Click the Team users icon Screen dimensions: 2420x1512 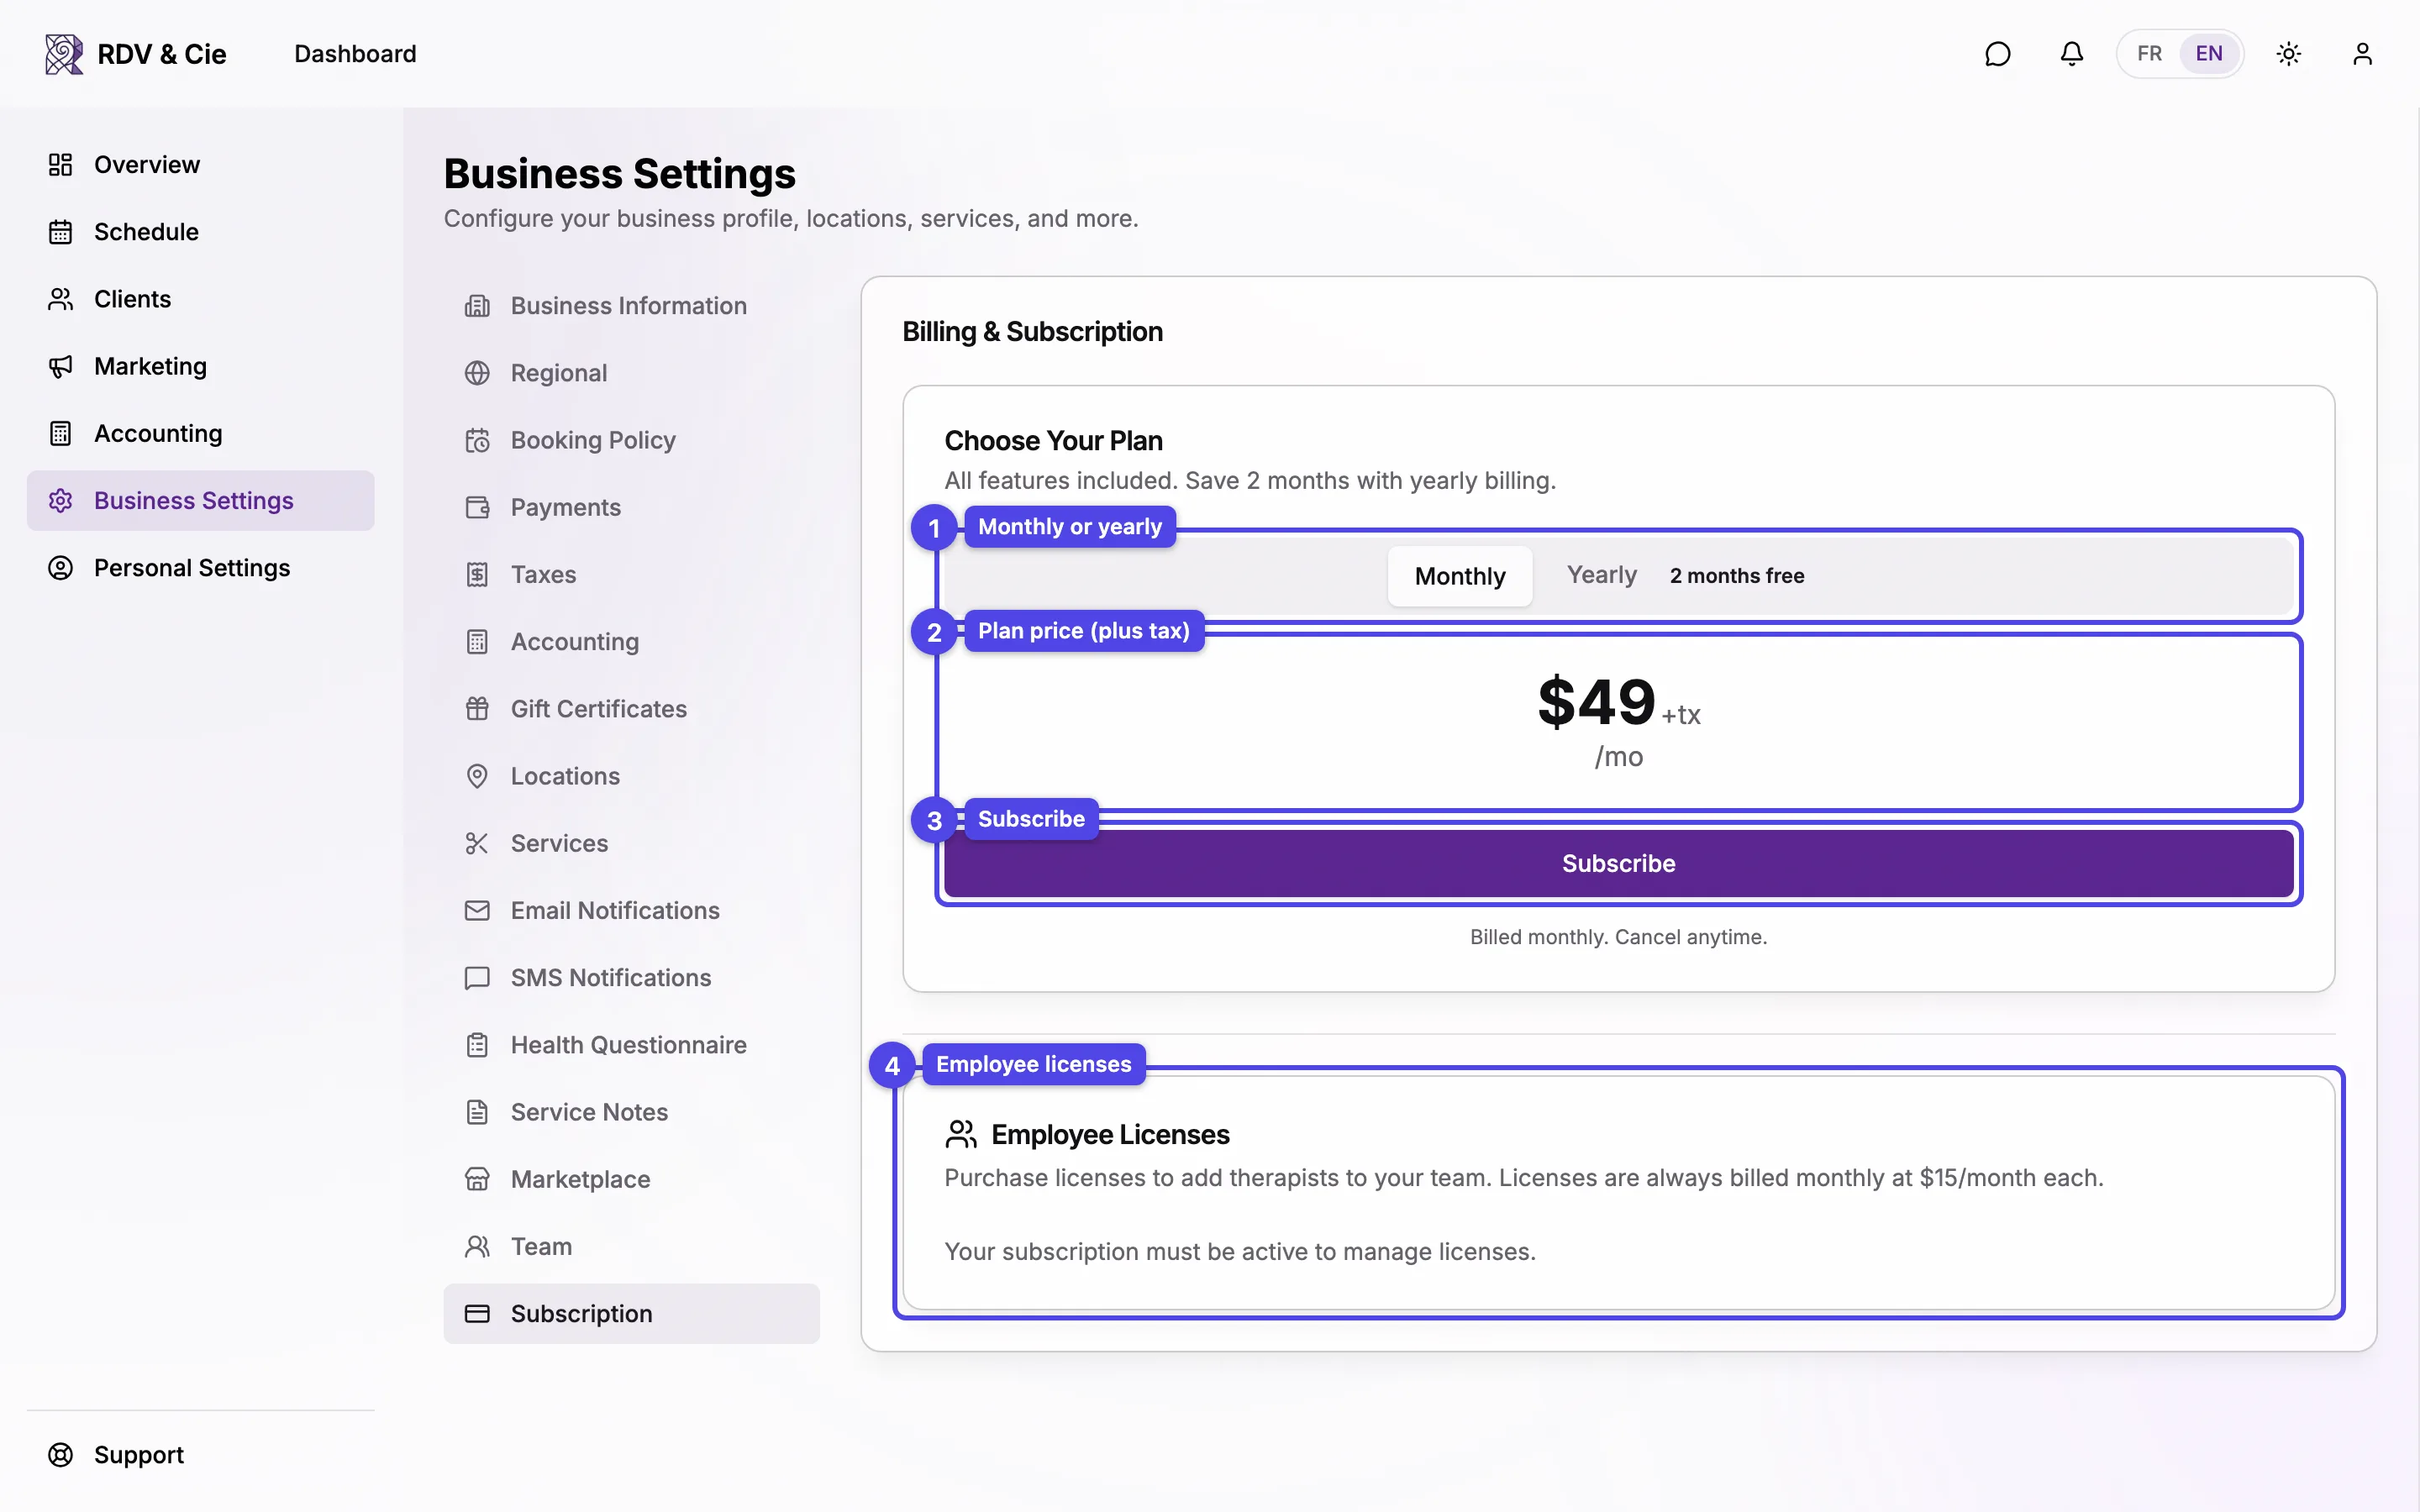tap(477, 1246)
